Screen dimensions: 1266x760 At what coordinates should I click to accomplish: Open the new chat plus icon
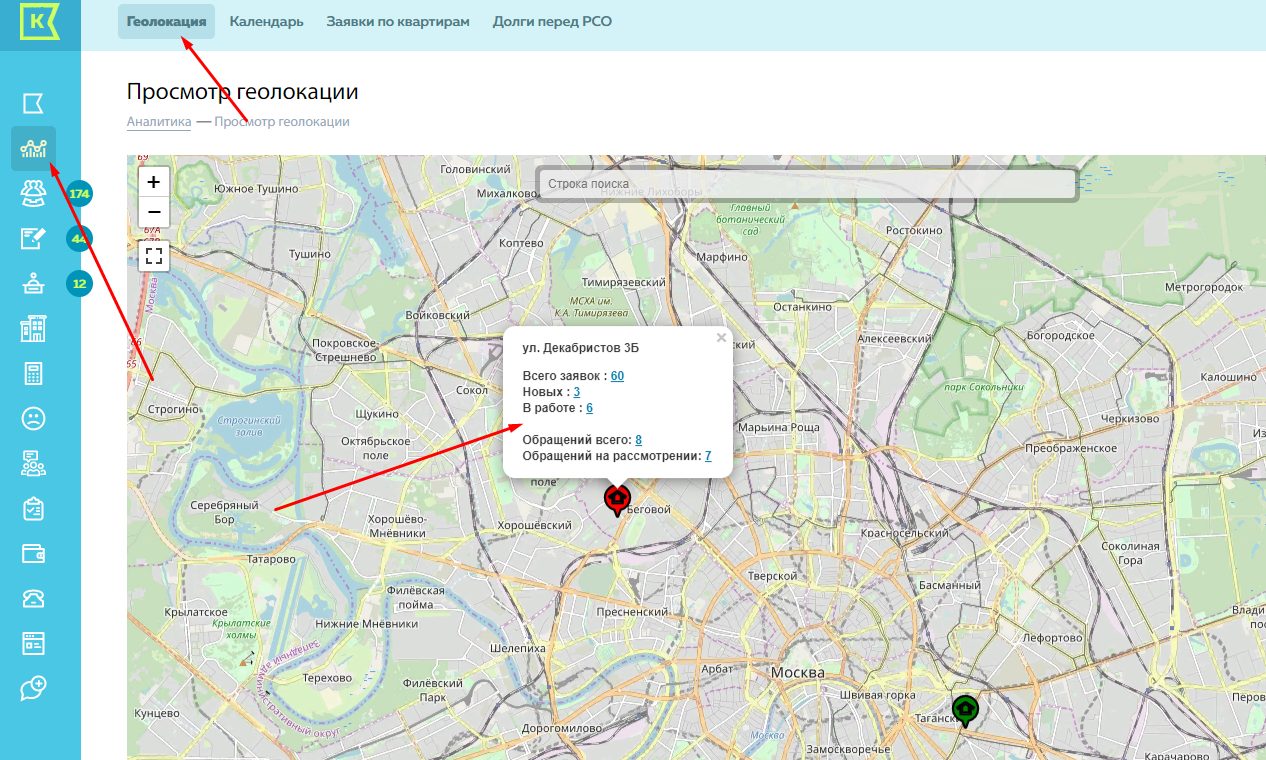(x=33, y=688)
